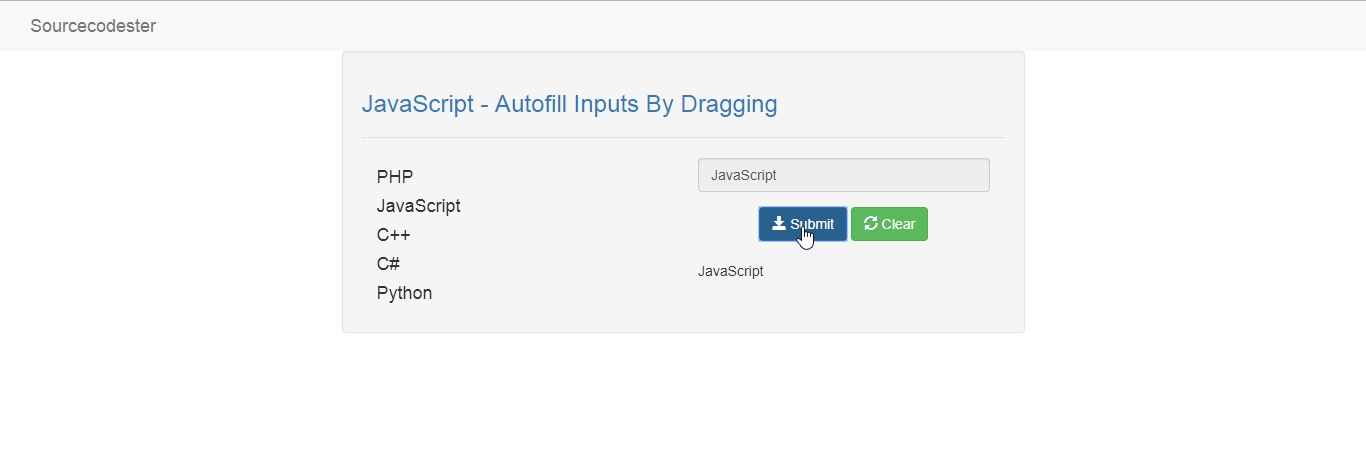Click the page heading Autofill Inputs By Dragging
Viewport: 1366px width, 466px height.
pos(569,104)
